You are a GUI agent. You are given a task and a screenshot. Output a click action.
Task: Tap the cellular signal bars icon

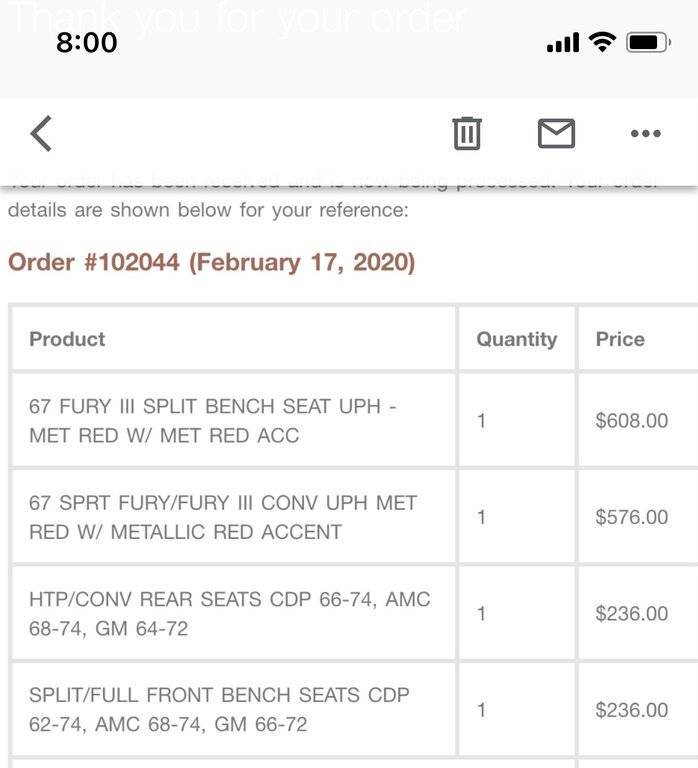pyautogui.click(x=563, y=43)
